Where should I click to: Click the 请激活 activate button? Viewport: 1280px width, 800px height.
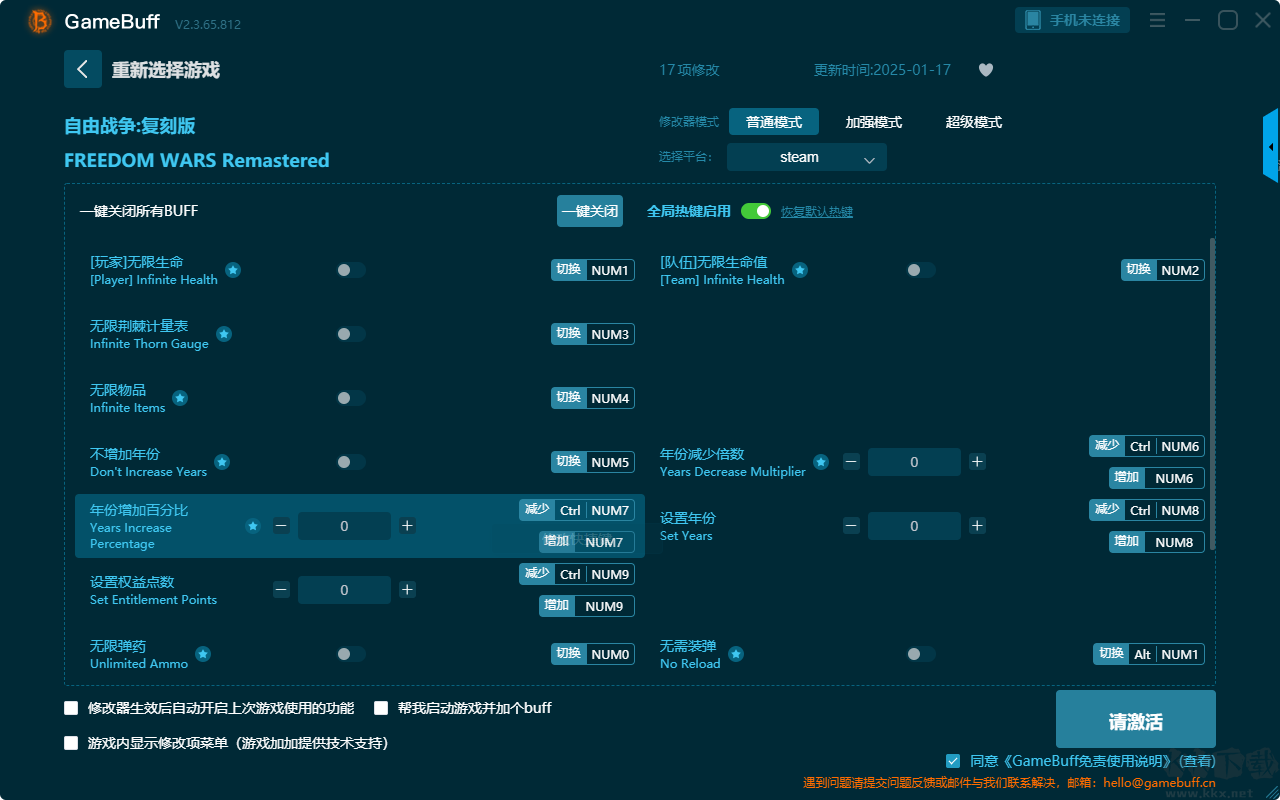[1136, 719]
